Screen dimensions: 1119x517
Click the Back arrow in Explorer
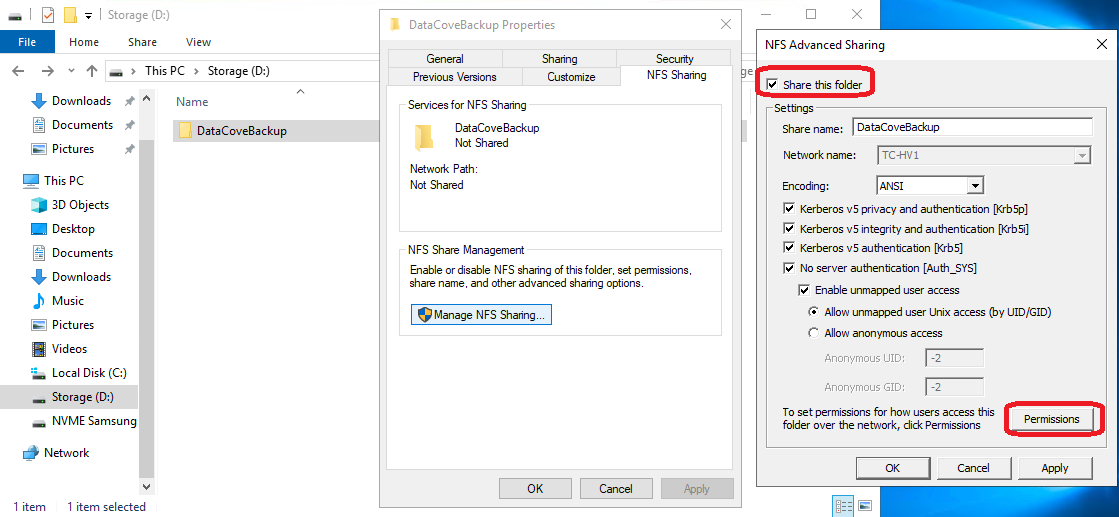click(18, 71)
